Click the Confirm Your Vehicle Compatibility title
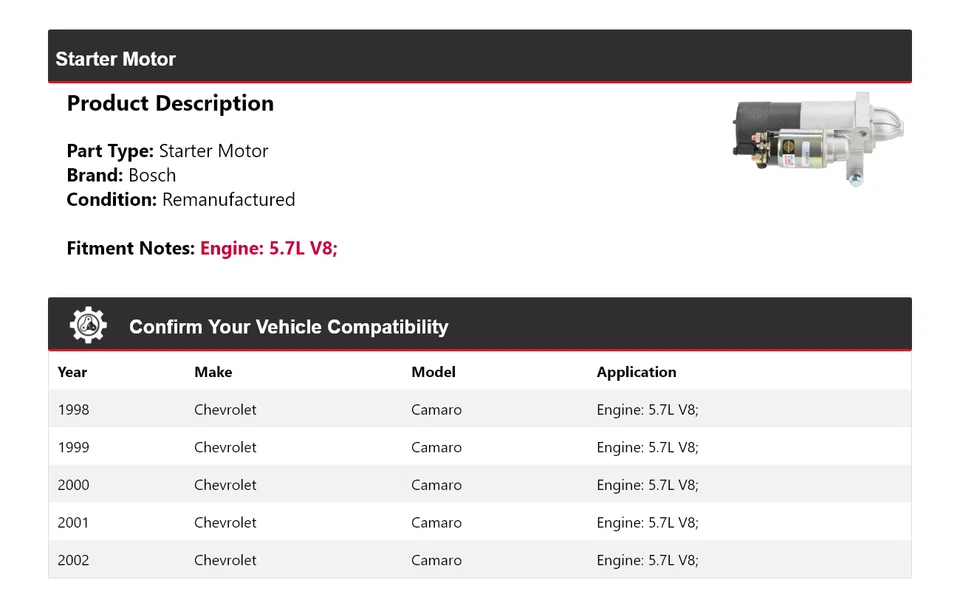The image size is (960, 608). [288, 327]
